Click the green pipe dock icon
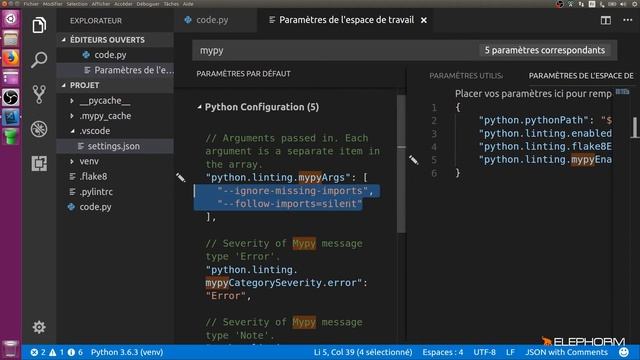Image resolution: width=640 pixels, height=360 pixels. (11, 136)
